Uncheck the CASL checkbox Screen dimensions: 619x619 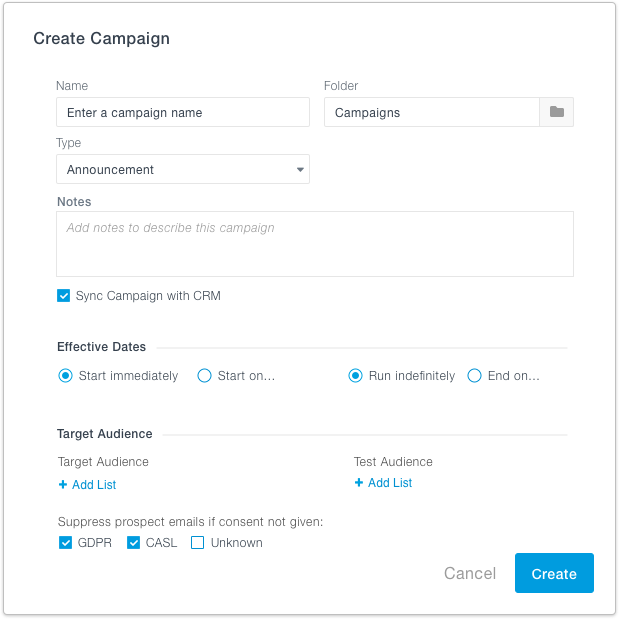tap(133, 543)
